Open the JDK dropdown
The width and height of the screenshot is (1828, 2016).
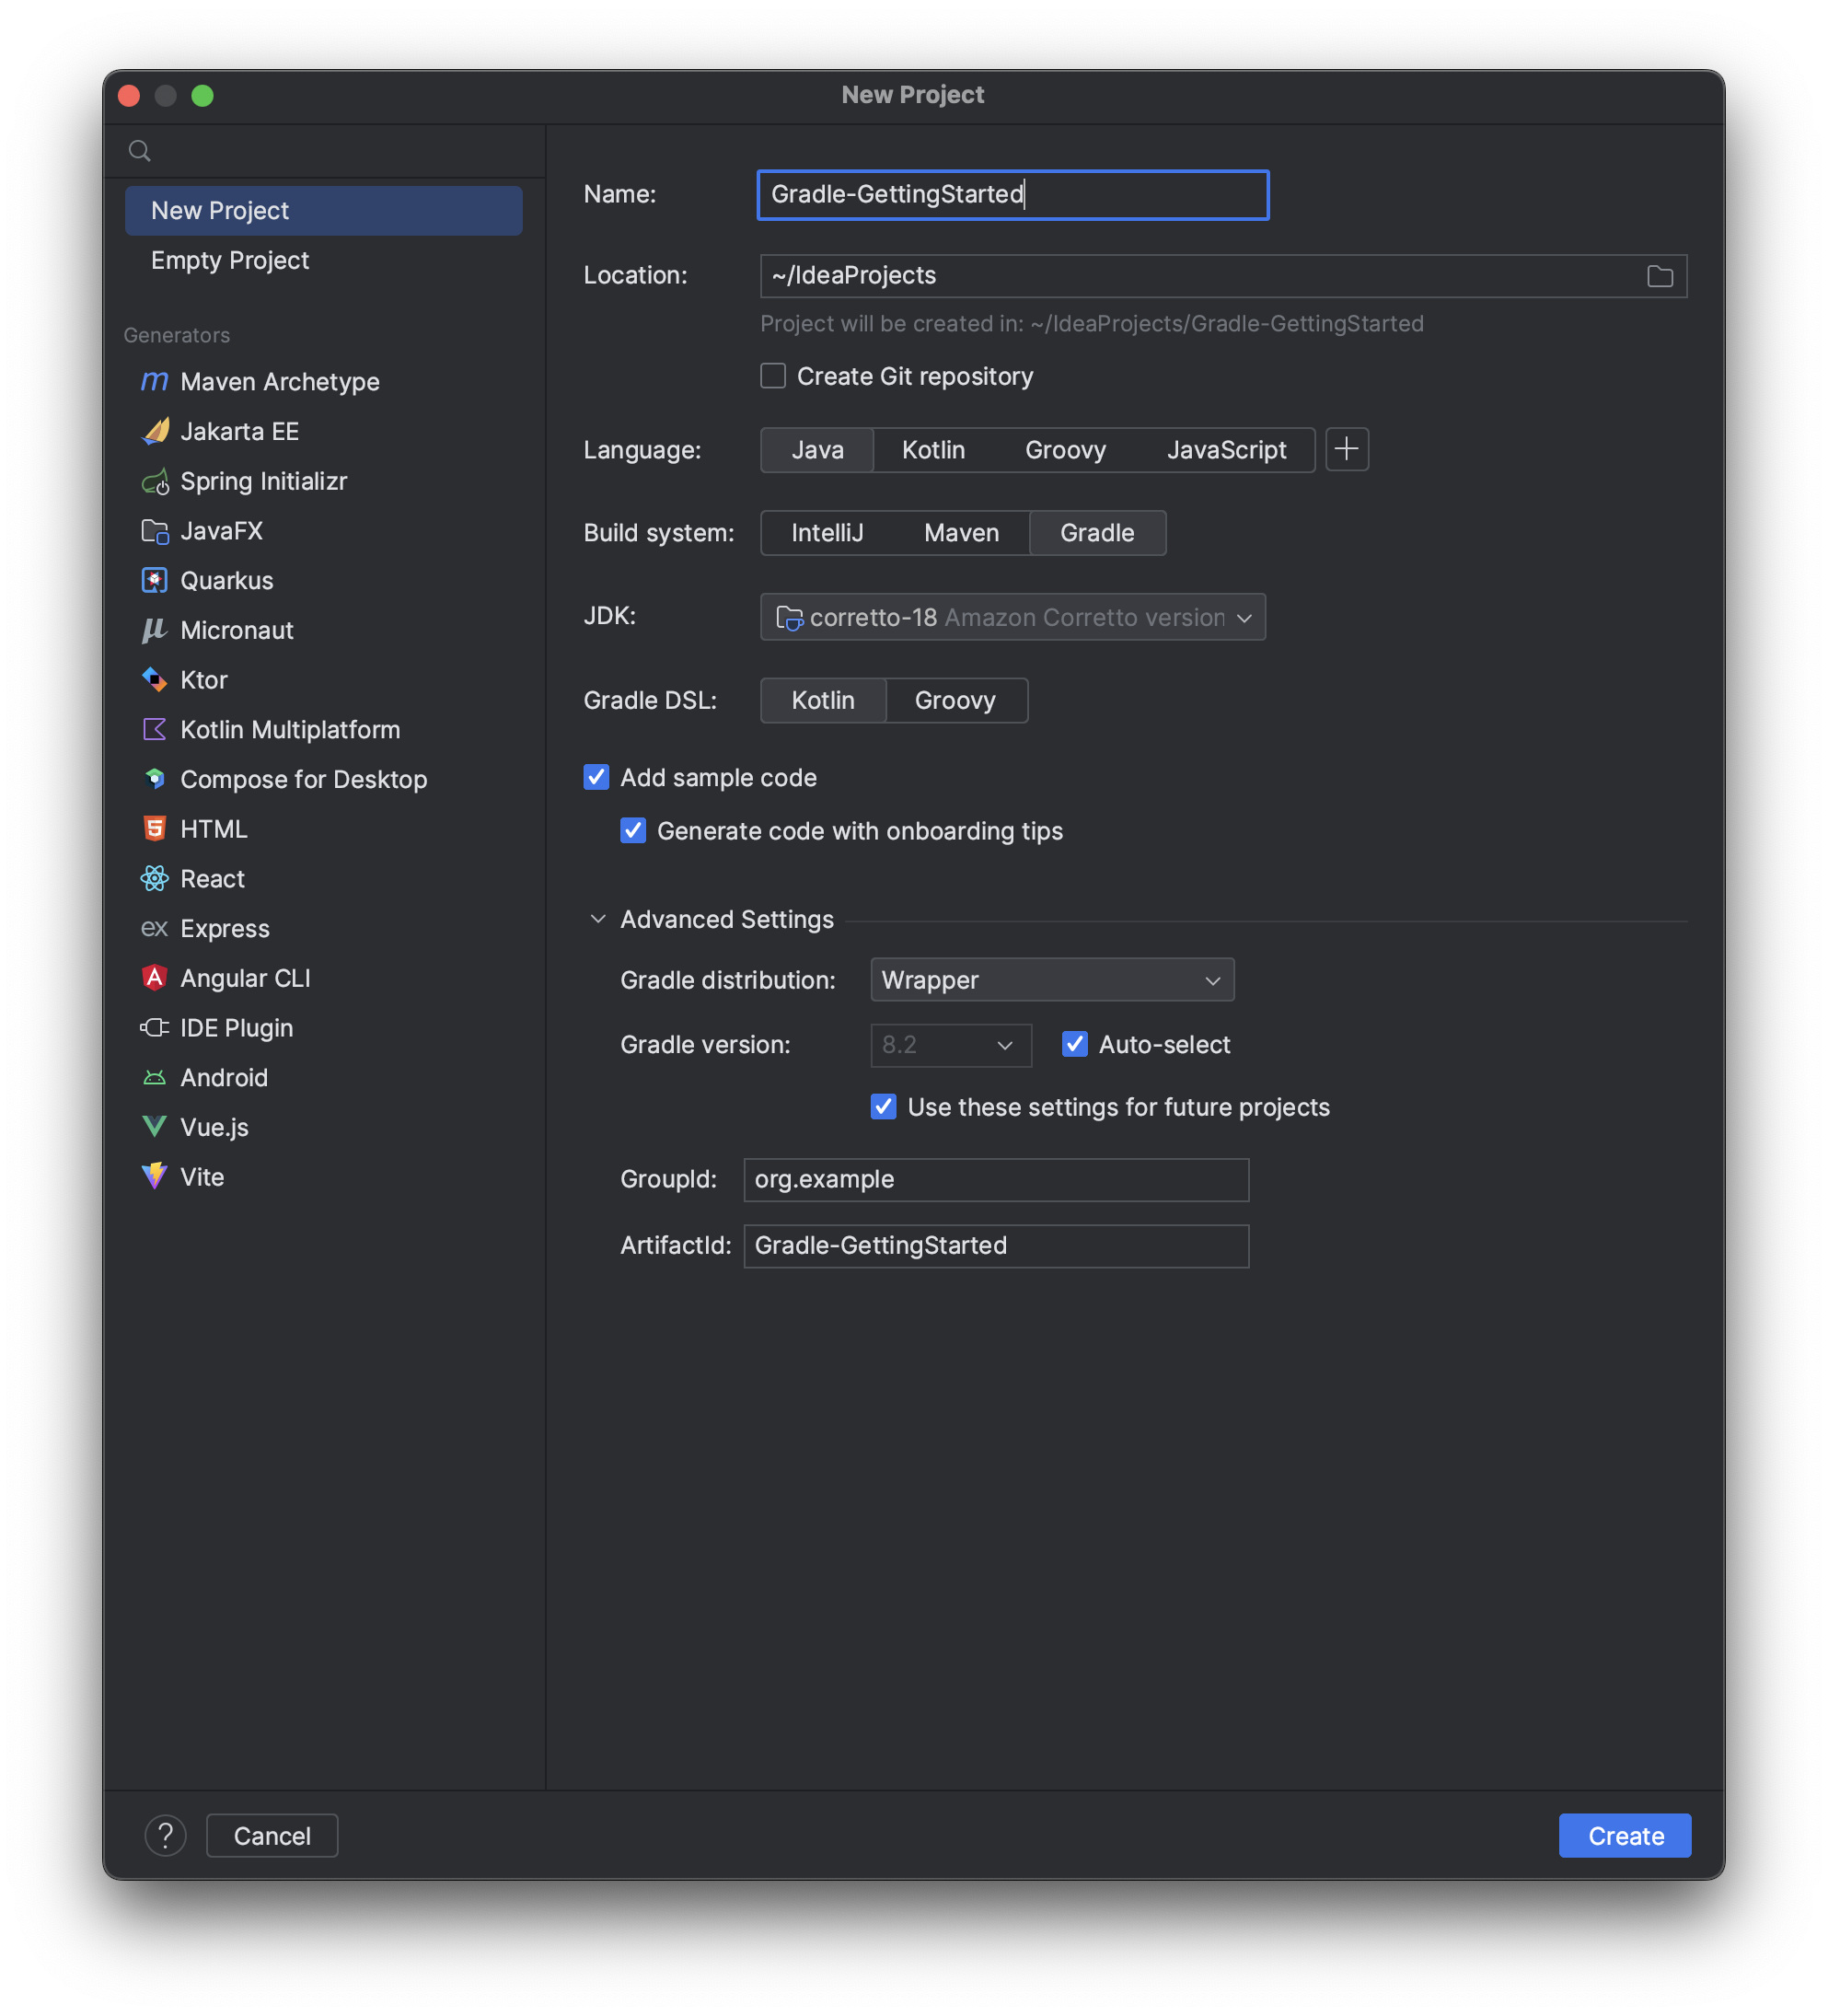click(x=1013, y=617)
